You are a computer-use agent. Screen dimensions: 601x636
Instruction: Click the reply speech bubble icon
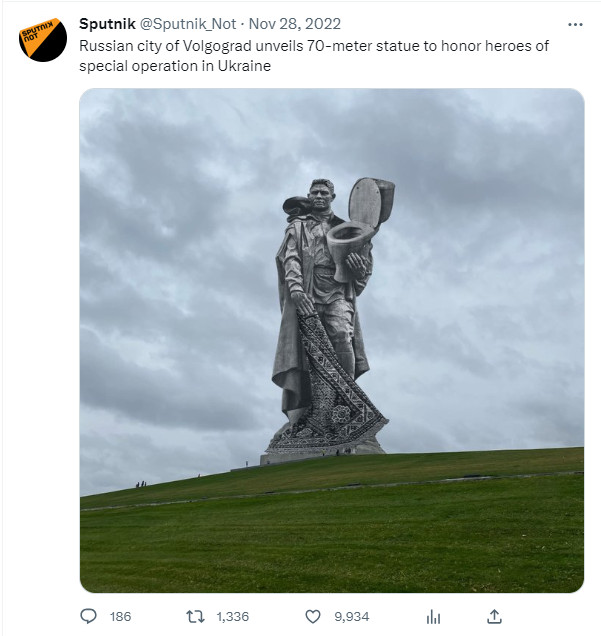tap(88, 616)
